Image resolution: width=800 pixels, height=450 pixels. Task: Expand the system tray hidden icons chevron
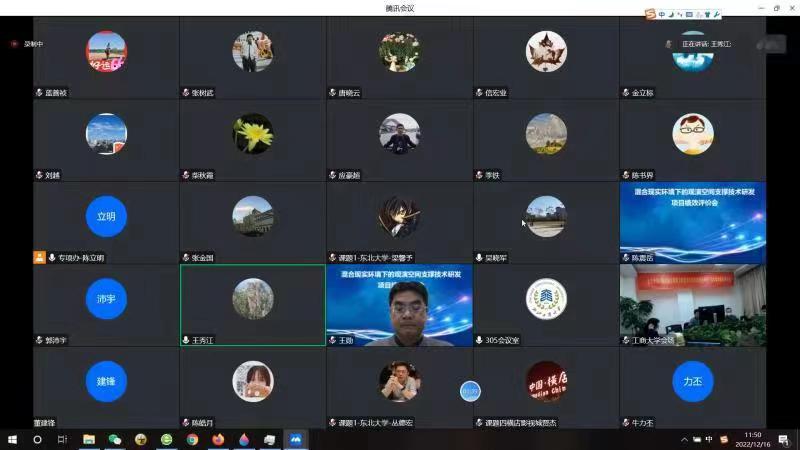684,439
